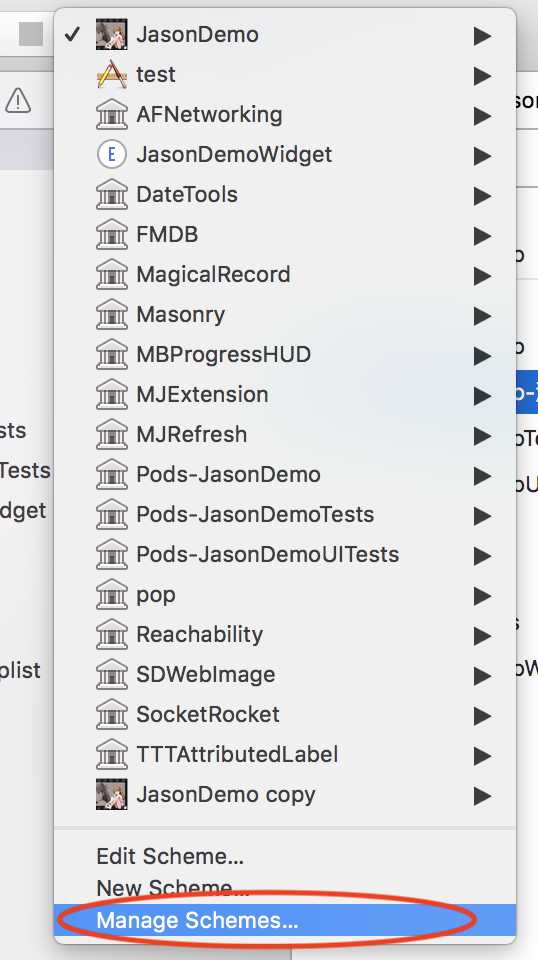Viewport: 538px width, 960px height.
Task: Click the checkmark beside JasonDemo scheme
Action: point(72,34)
